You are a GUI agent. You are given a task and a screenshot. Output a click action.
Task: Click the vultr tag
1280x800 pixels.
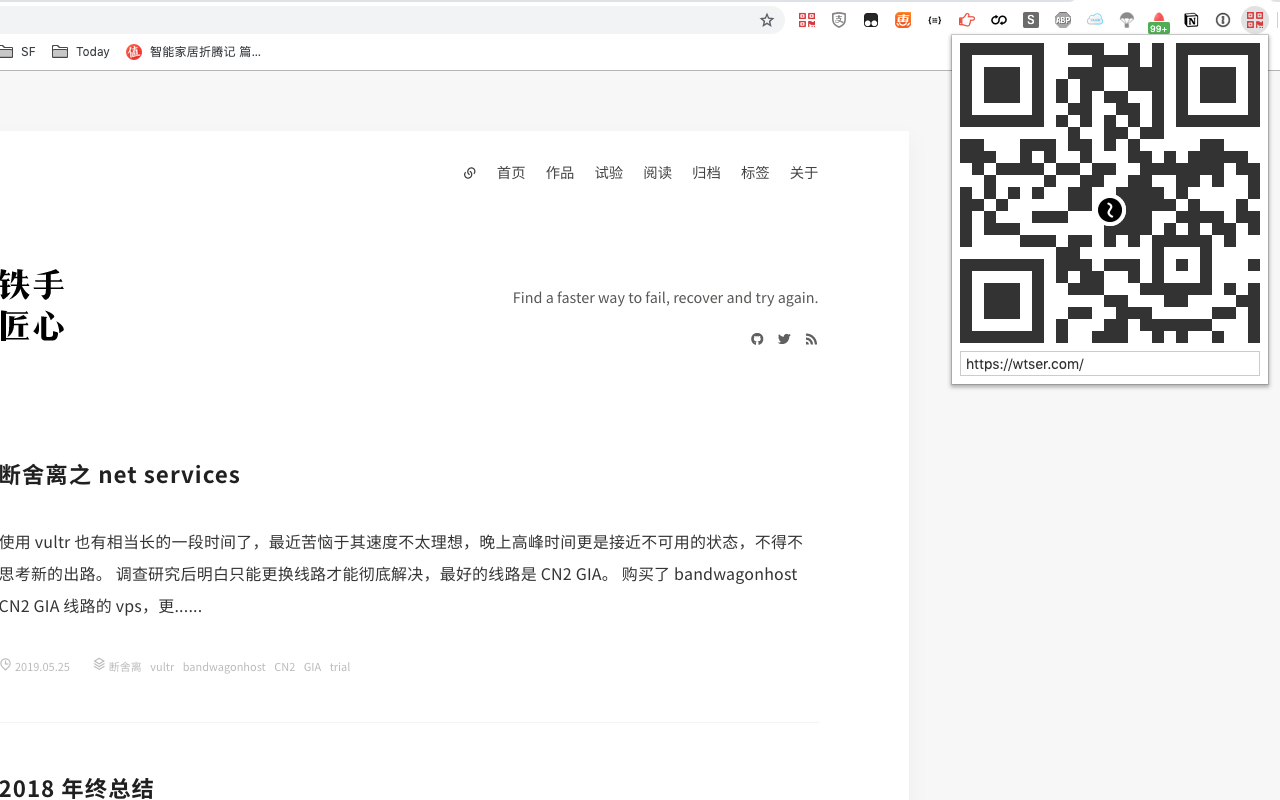tap(162, 667)
